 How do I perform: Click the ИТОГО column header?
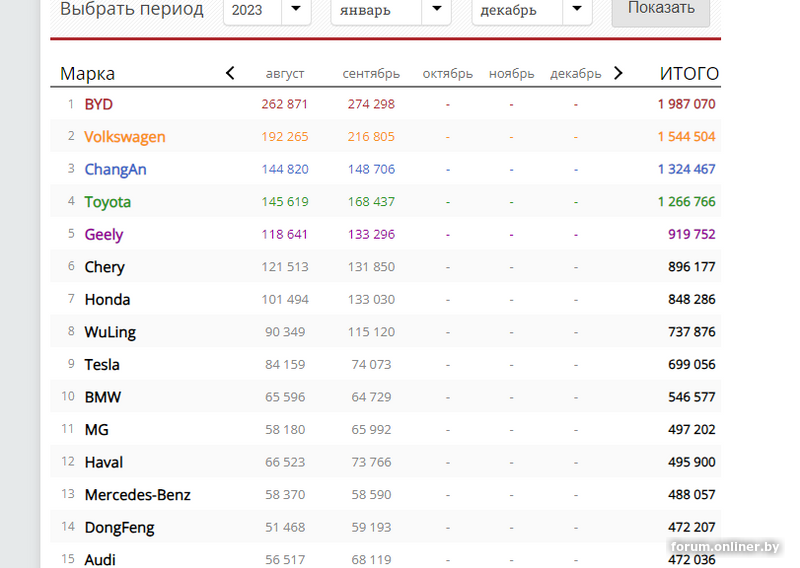pos(689,74)
